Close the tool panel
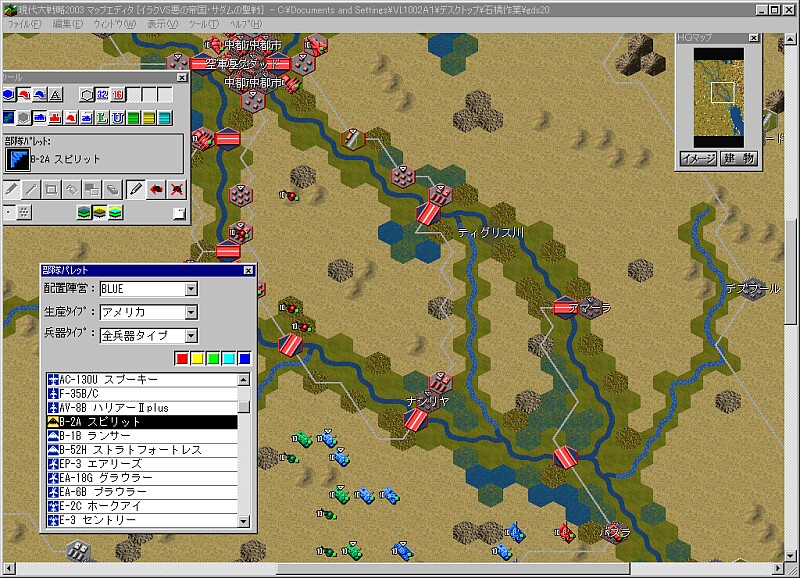This screenshot has height=578, width=800. (182, 78)
